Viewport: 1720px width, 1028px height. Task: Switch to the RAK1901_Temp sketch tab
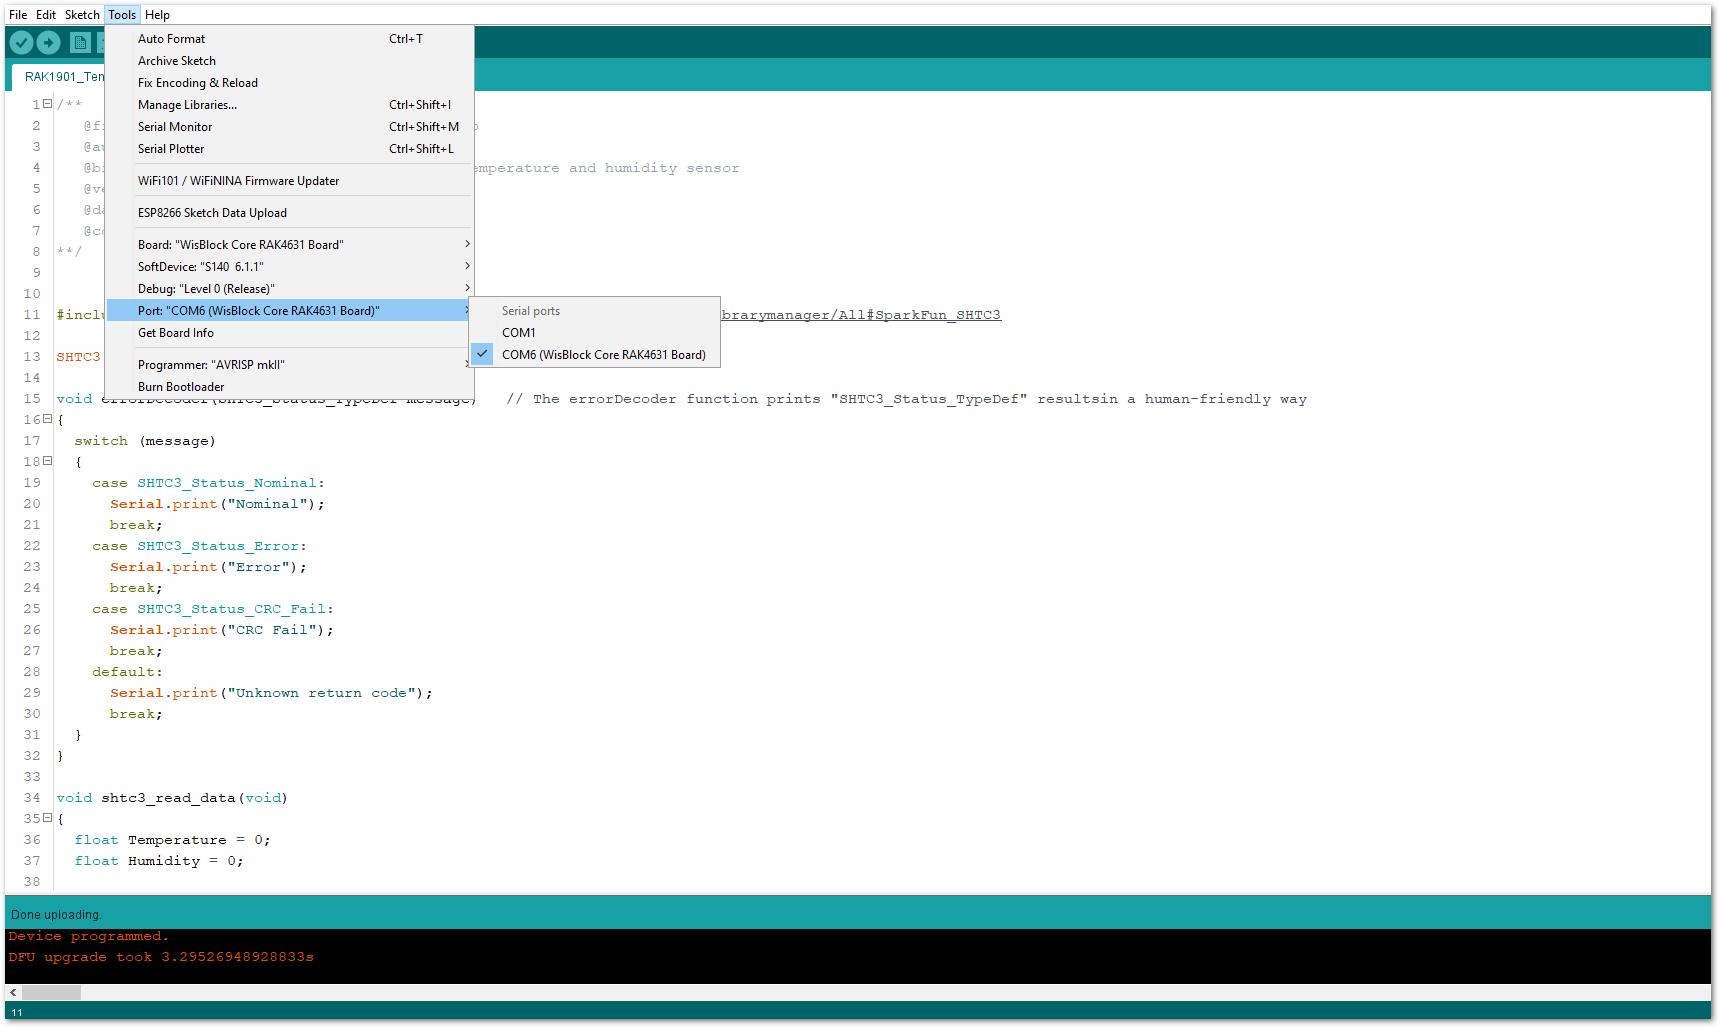click(x=60, y=77)
